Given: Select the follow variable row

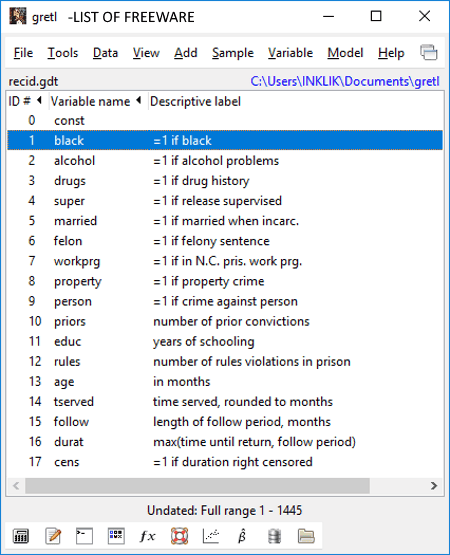Looking at the screenshot, I should pos(225,422).
